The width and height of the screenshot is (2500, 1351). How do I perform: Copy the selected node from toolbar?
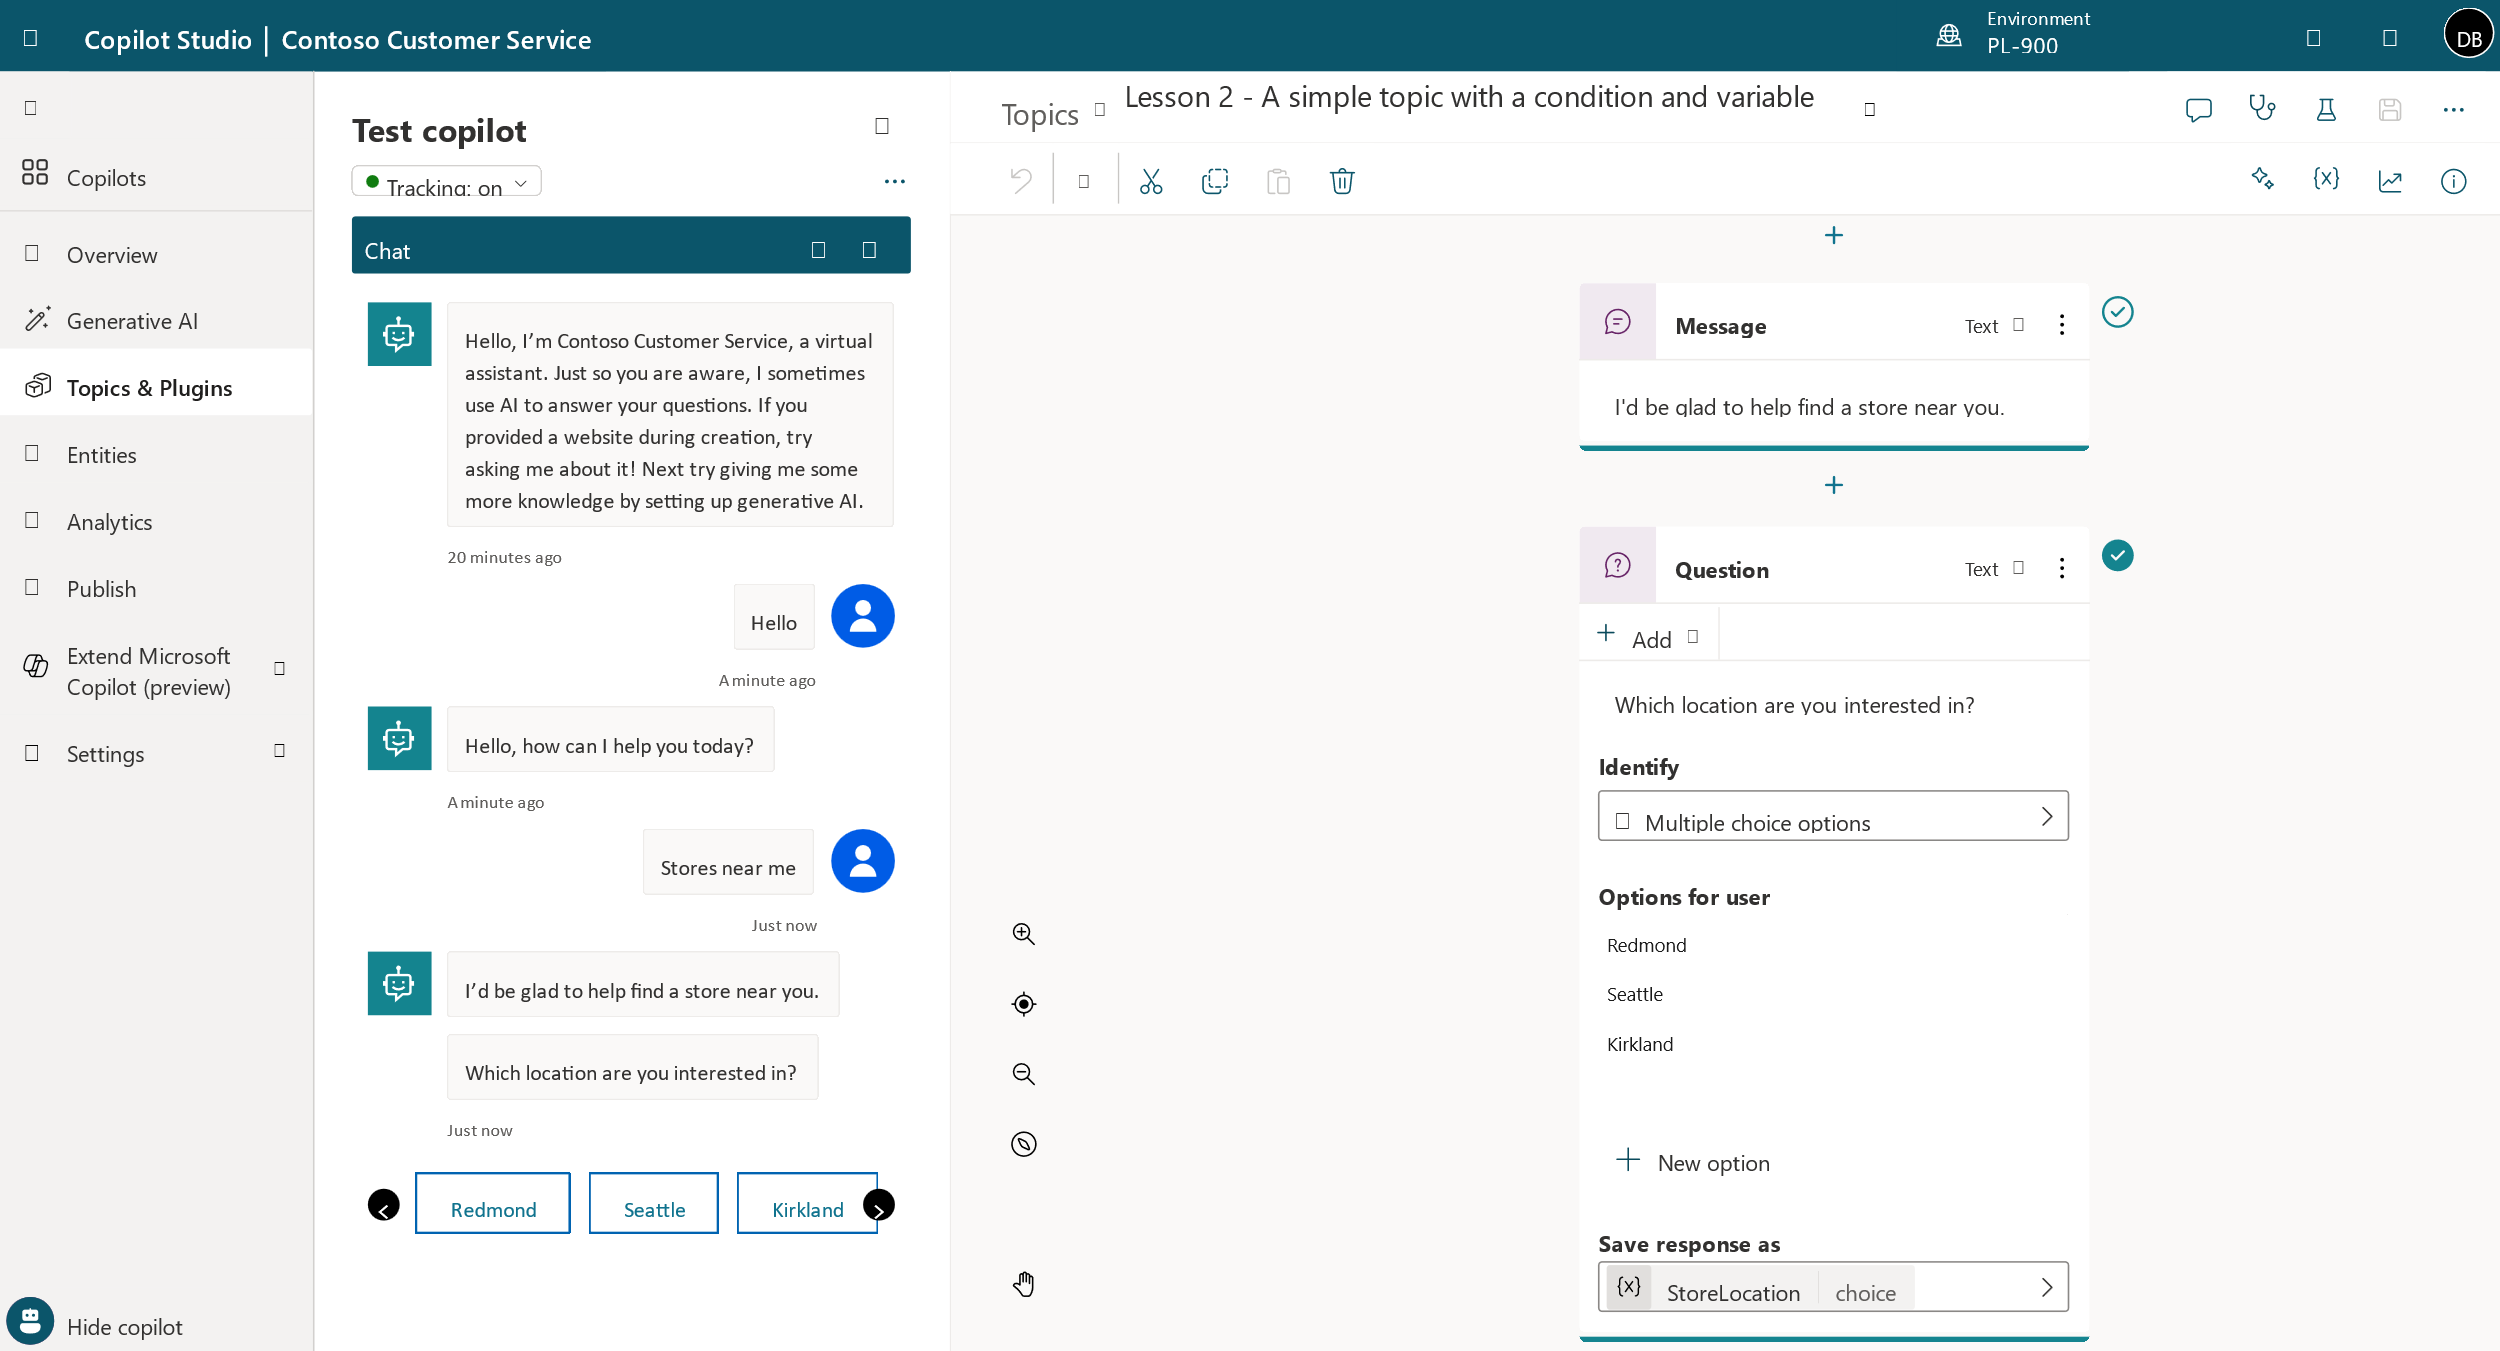coord(1215,181)
